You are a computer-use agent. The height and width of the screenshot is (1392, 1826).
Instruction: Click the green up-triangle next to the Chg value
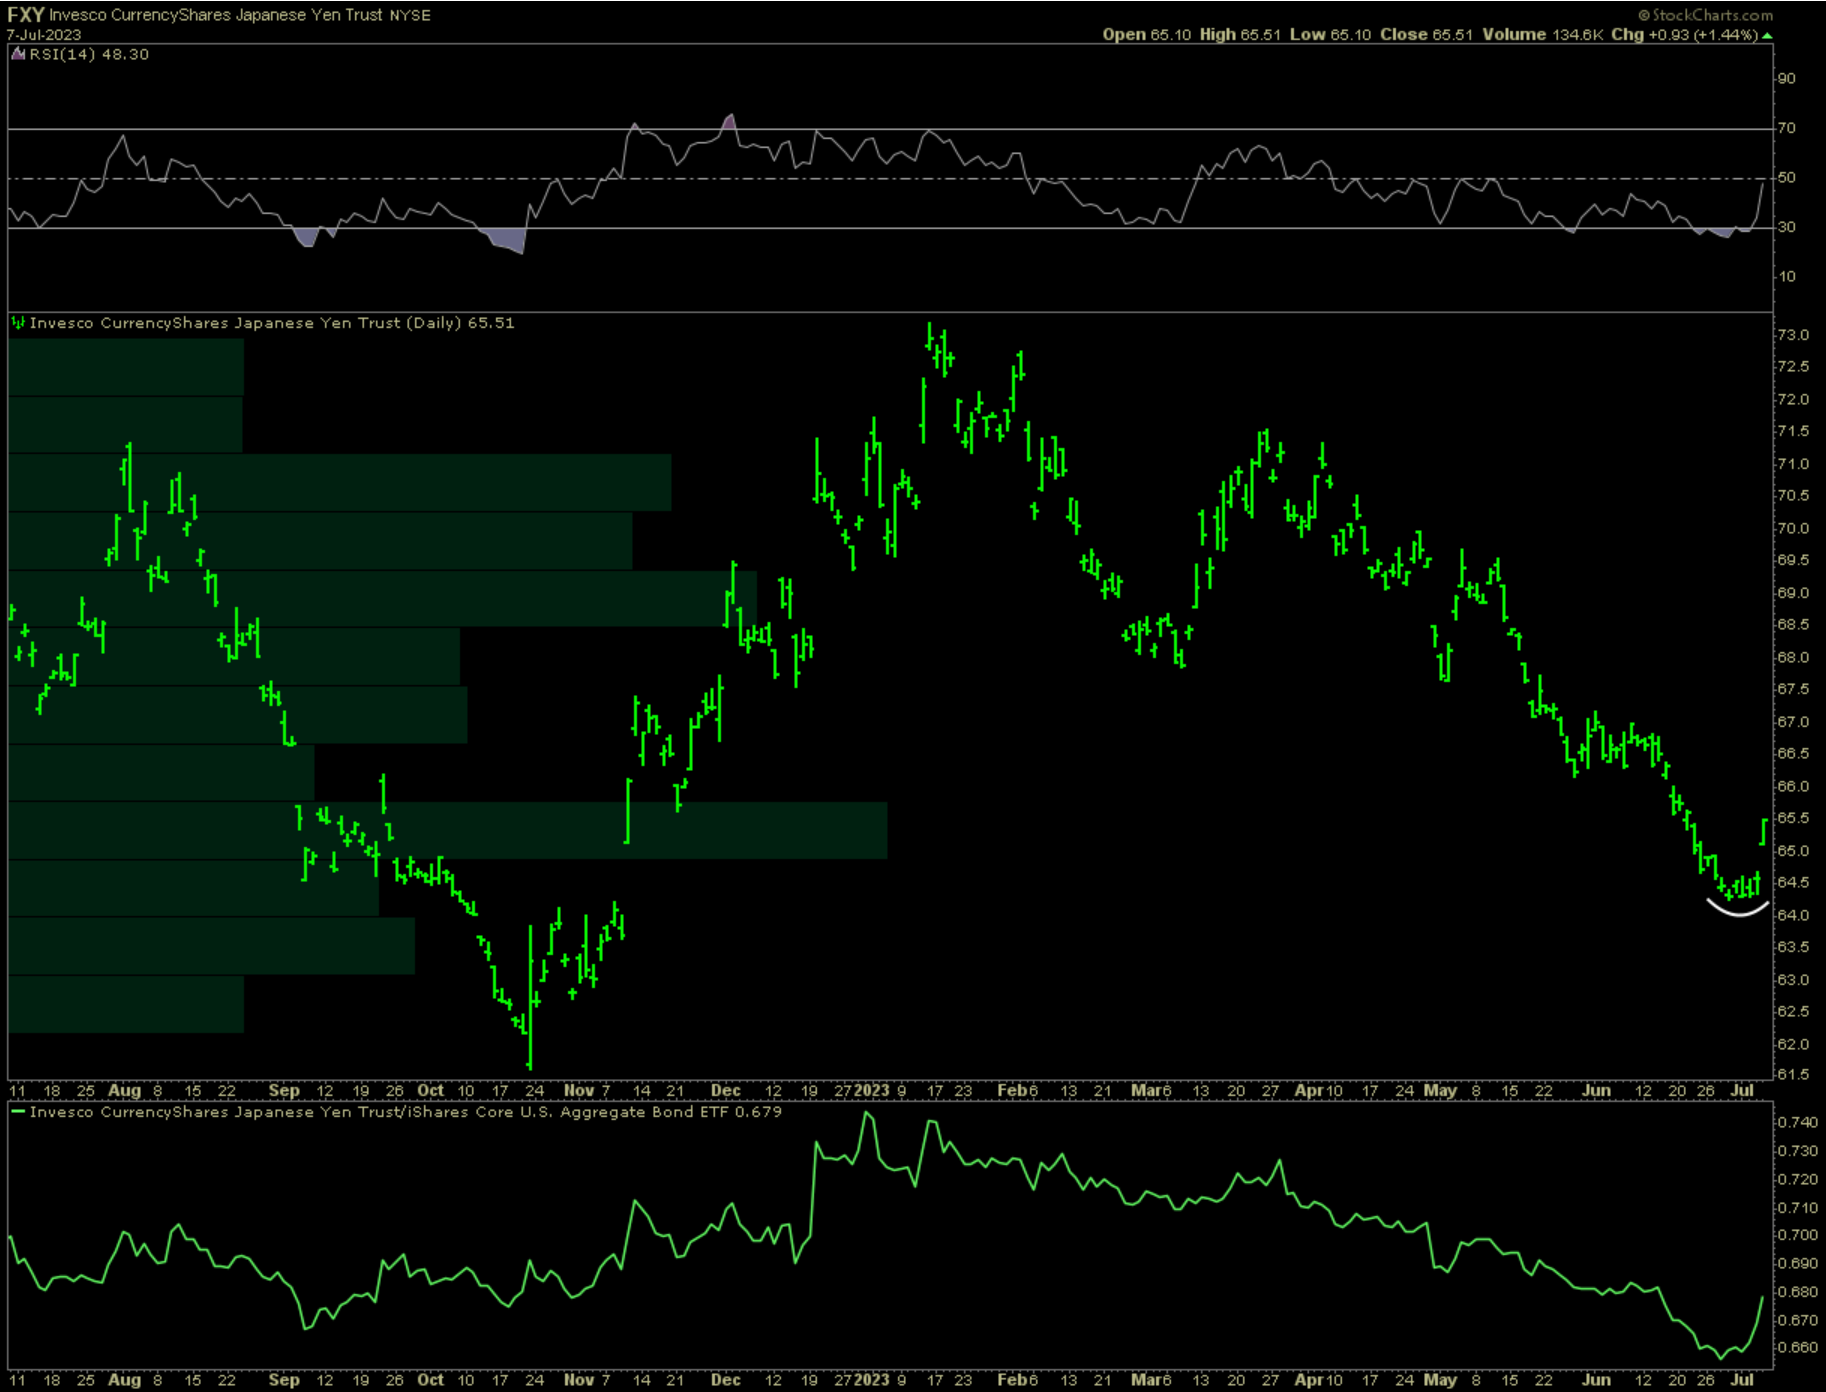tap(1767, 35)
